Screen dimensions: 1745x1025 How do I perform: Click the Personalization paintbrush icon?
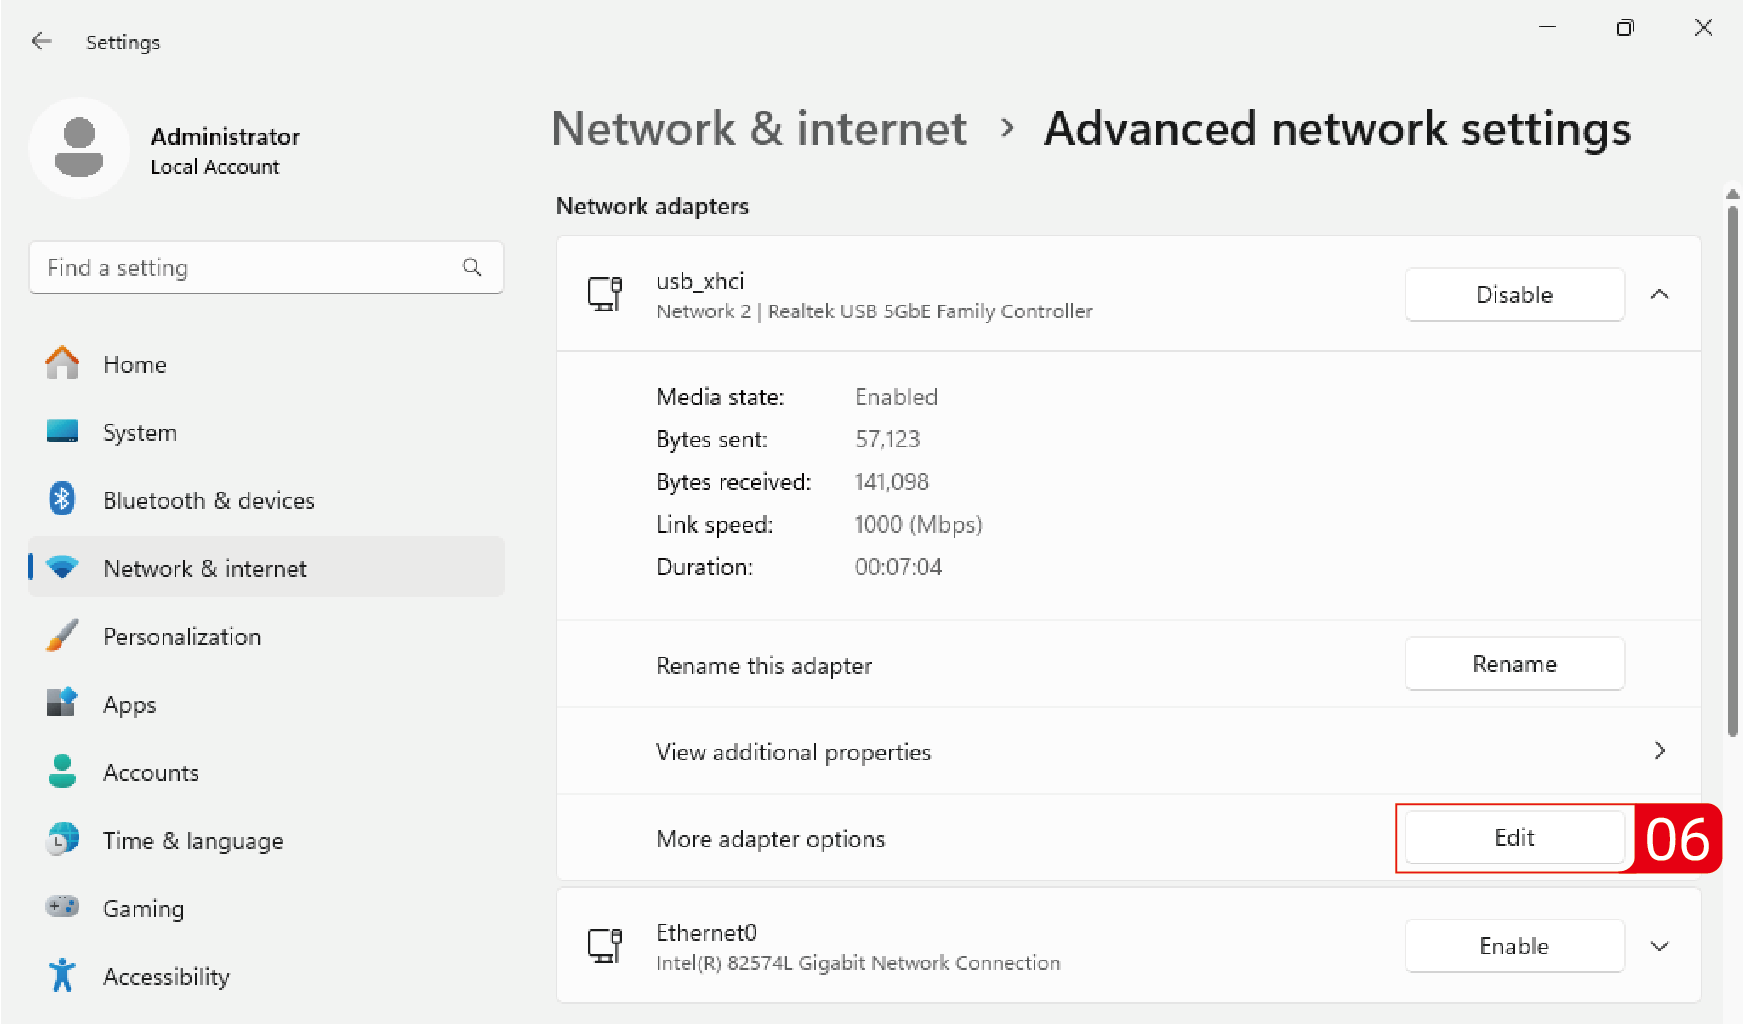62,636
